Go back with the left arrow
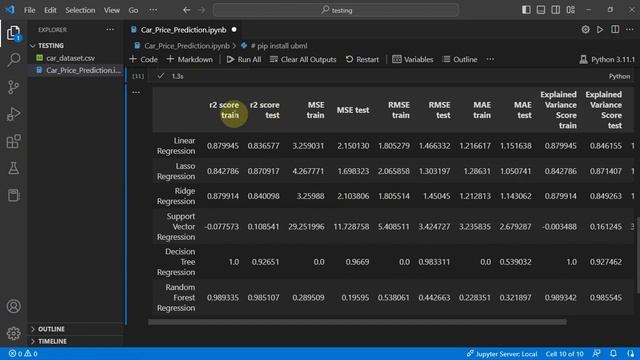The image size is (640, 360). (x=187, y=10)
